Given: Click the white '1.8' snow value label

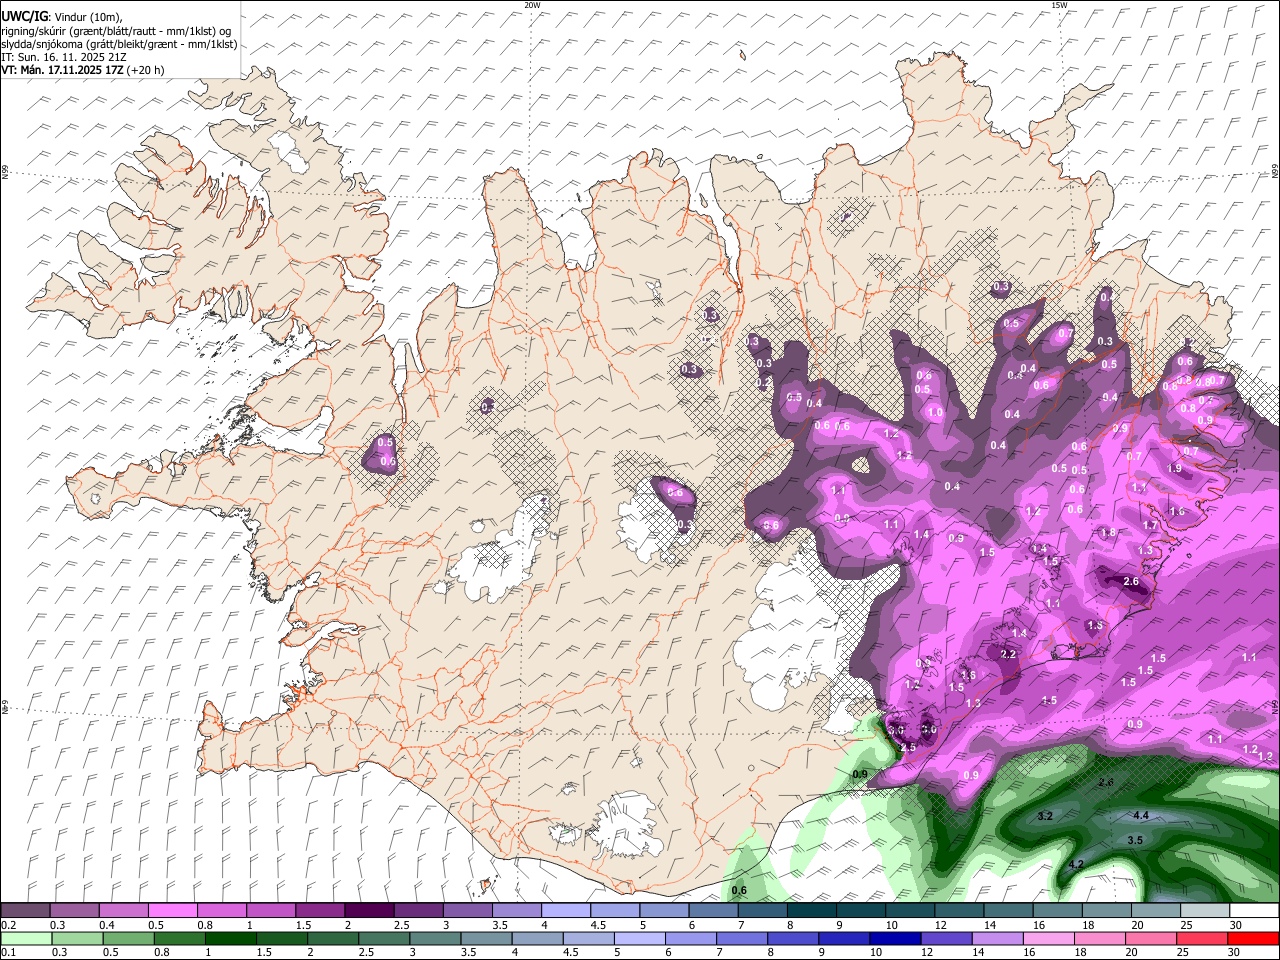Looking at the screenshot, I should pos(1108,533).
